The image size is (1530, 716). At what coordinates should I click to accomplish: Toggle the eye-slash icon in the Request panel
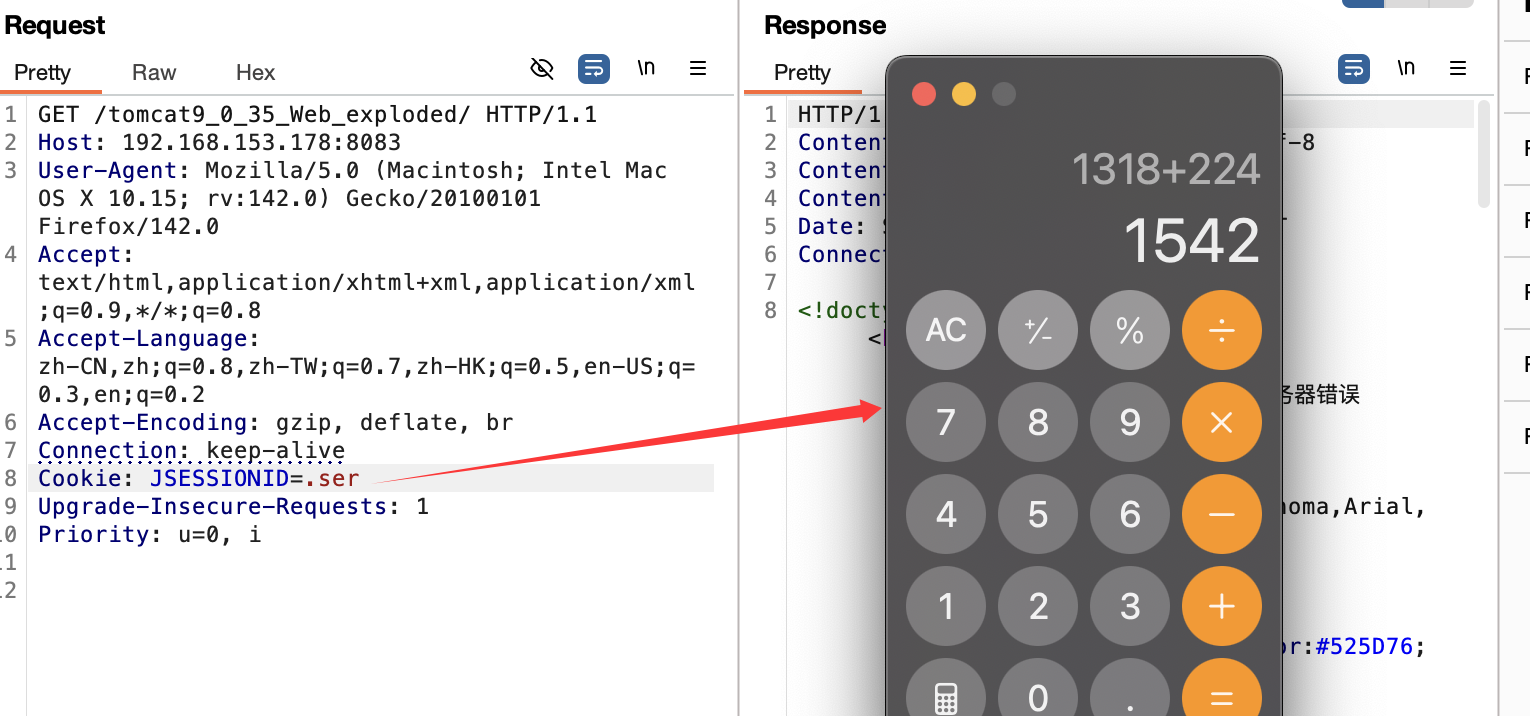541,68
